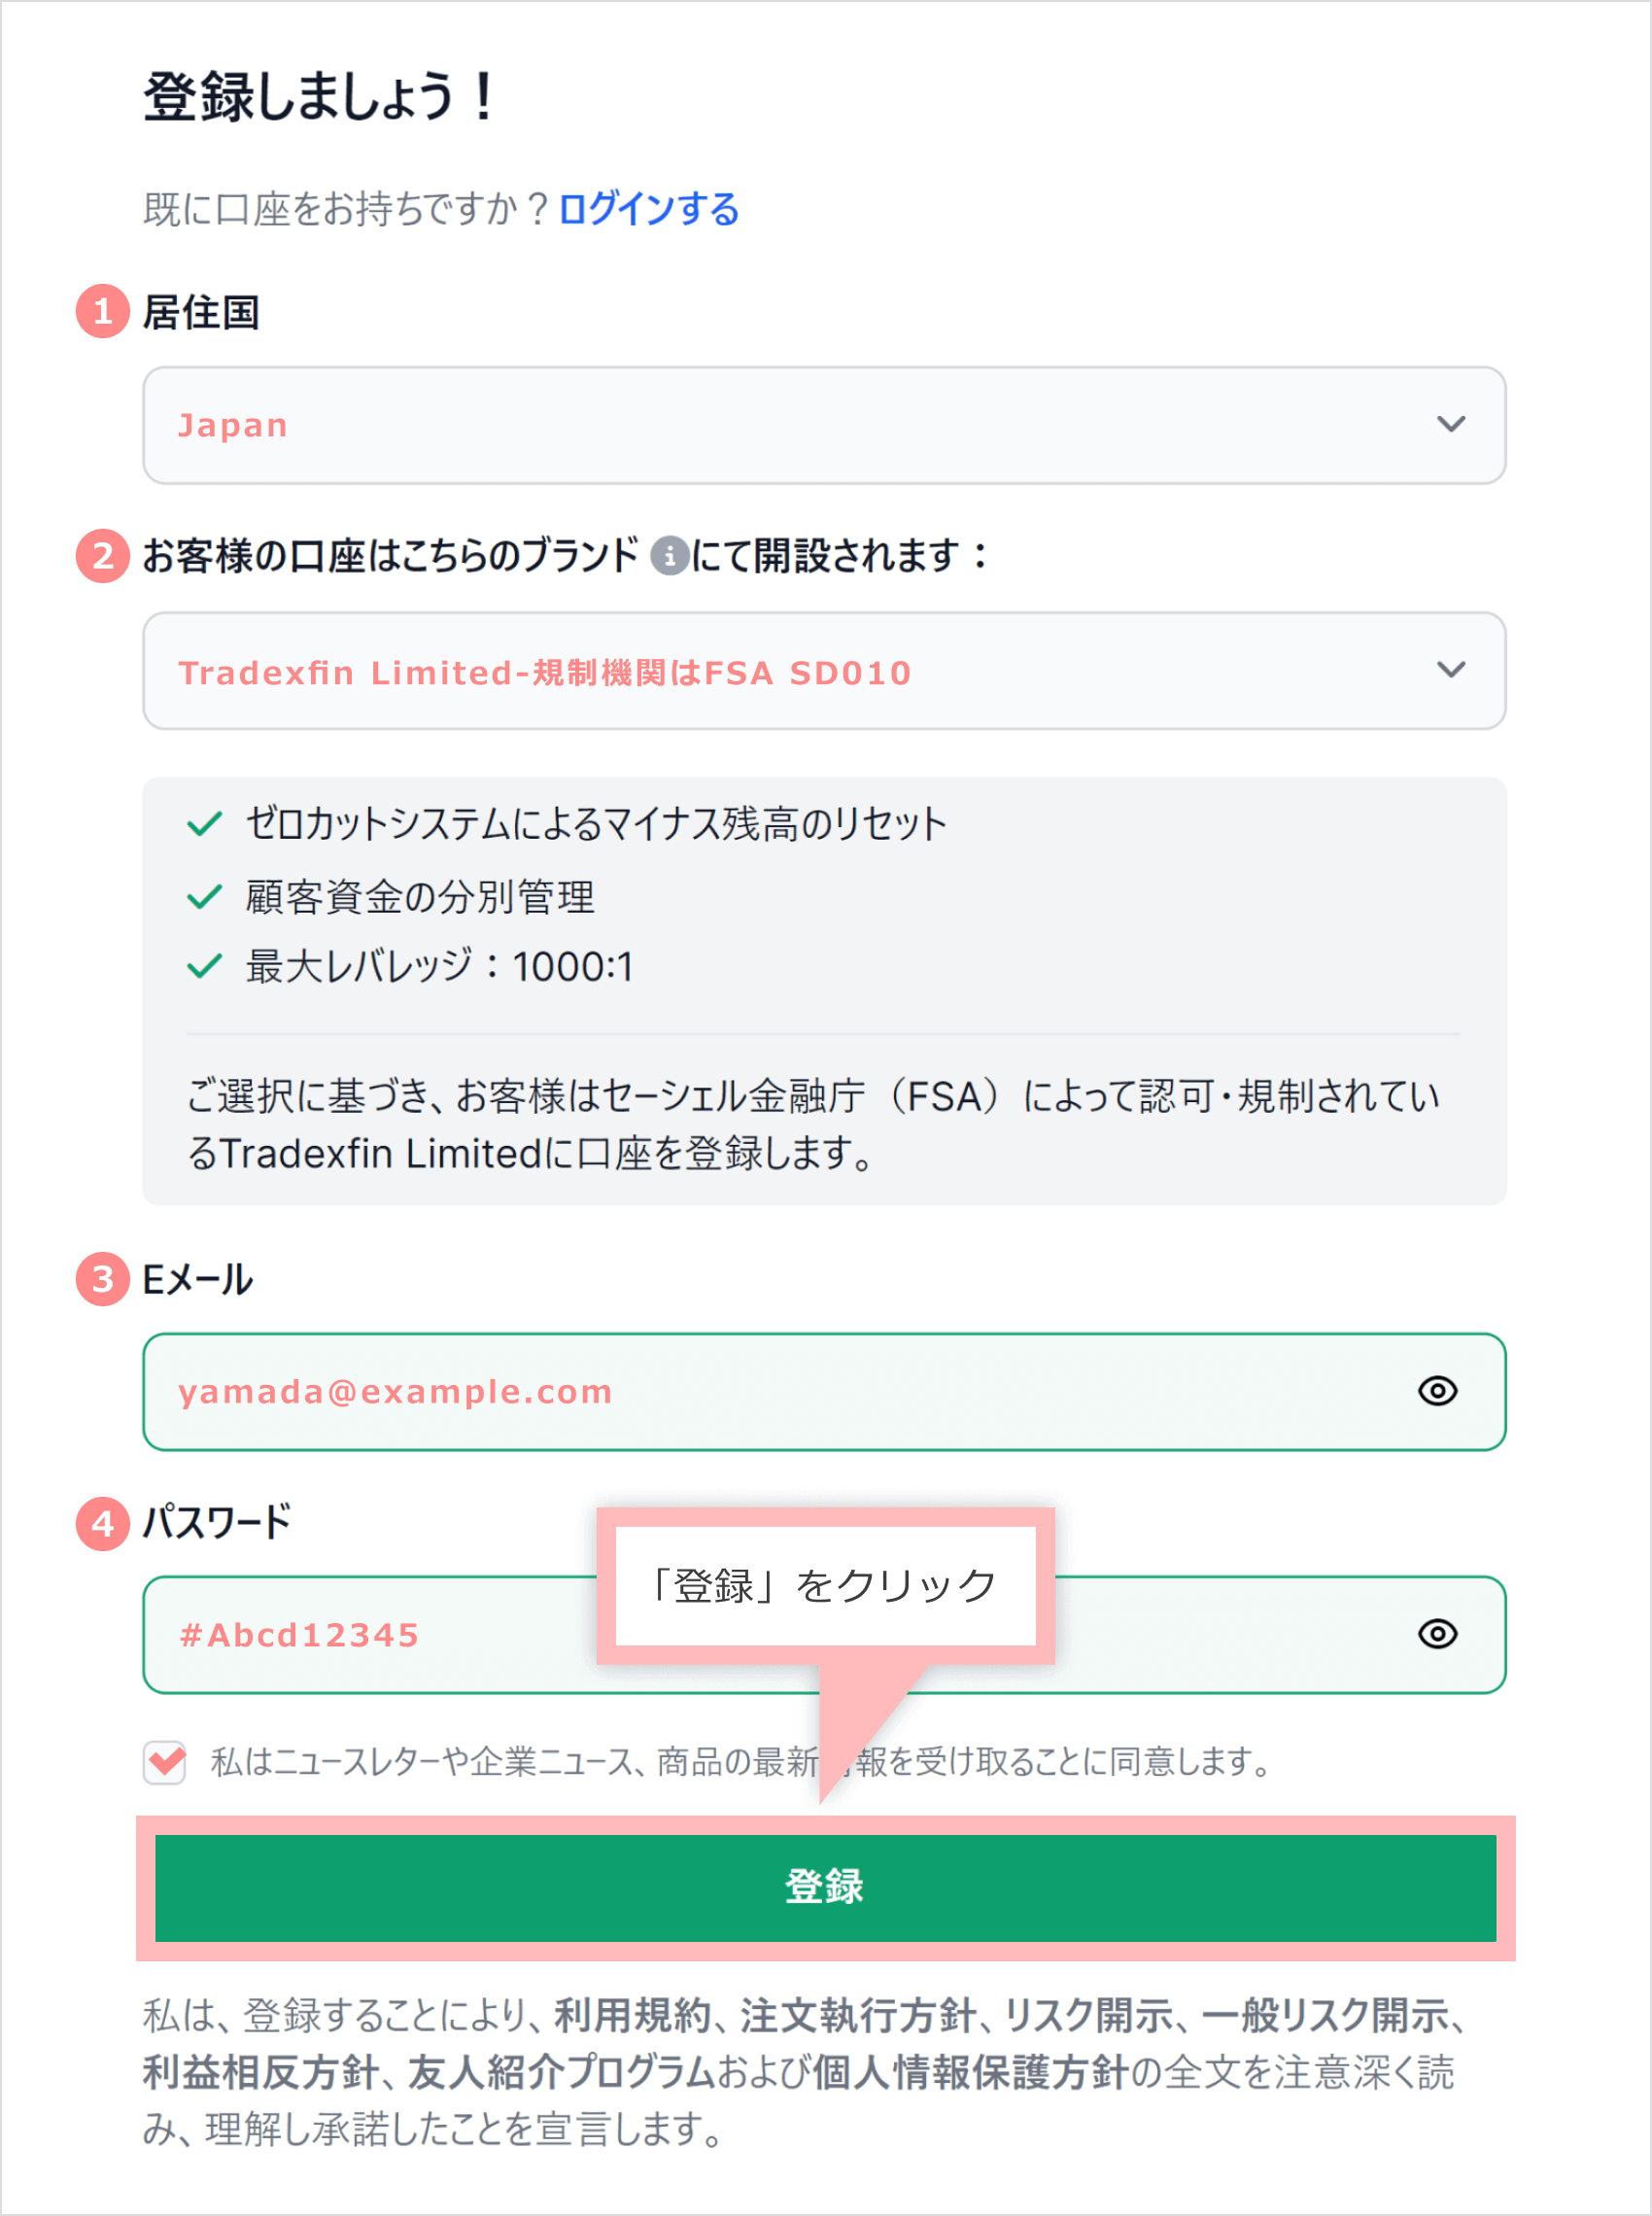Click red step 3 badge beside Eメール
The image size is (1652, 2216).
[x=102, y=1279]
